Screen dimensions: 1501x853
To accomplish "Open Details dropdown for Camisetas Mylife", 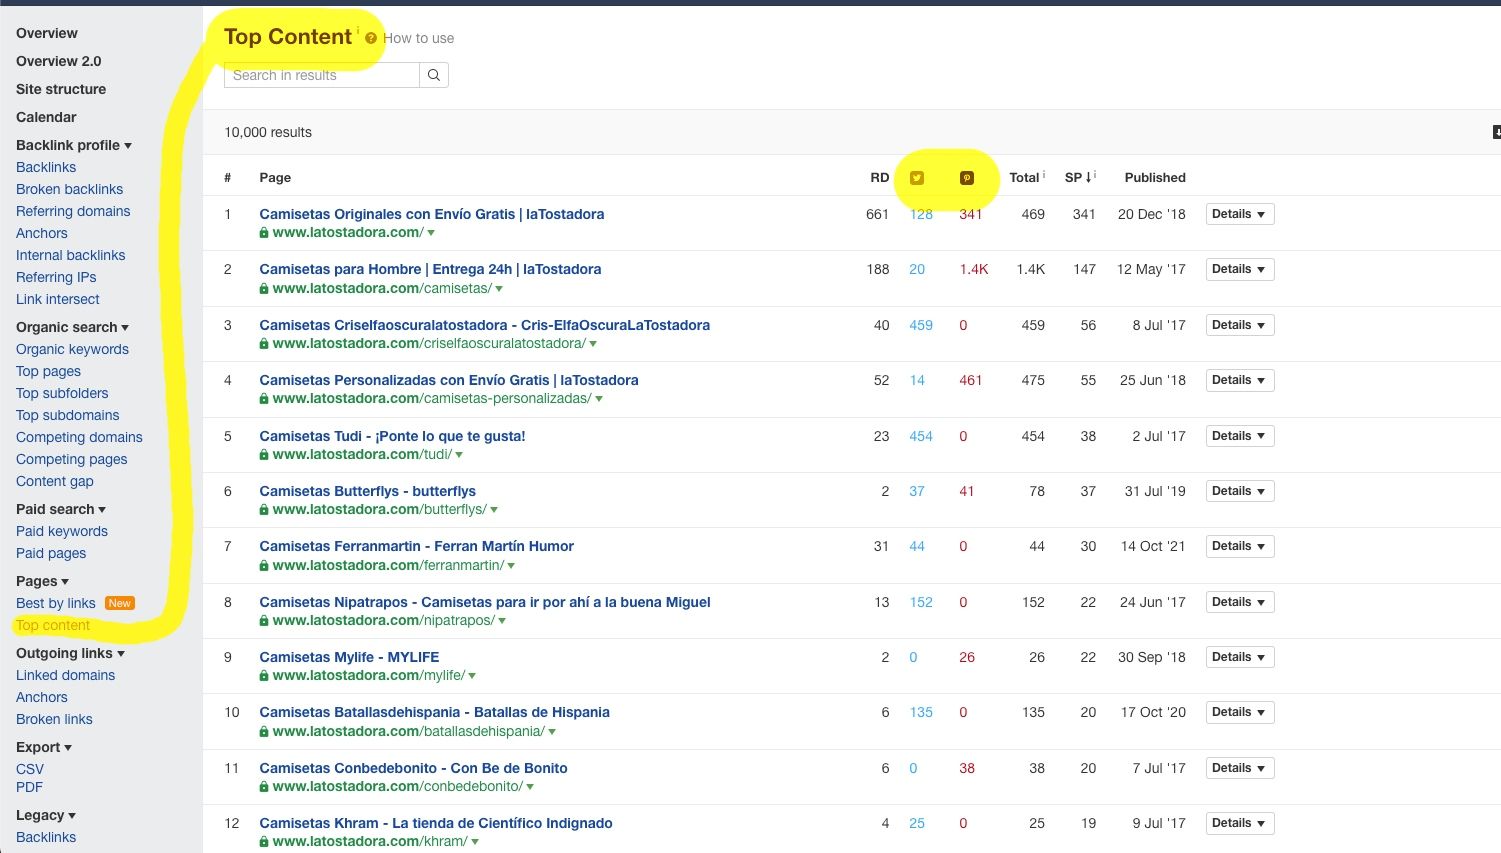I will 1239,657.
